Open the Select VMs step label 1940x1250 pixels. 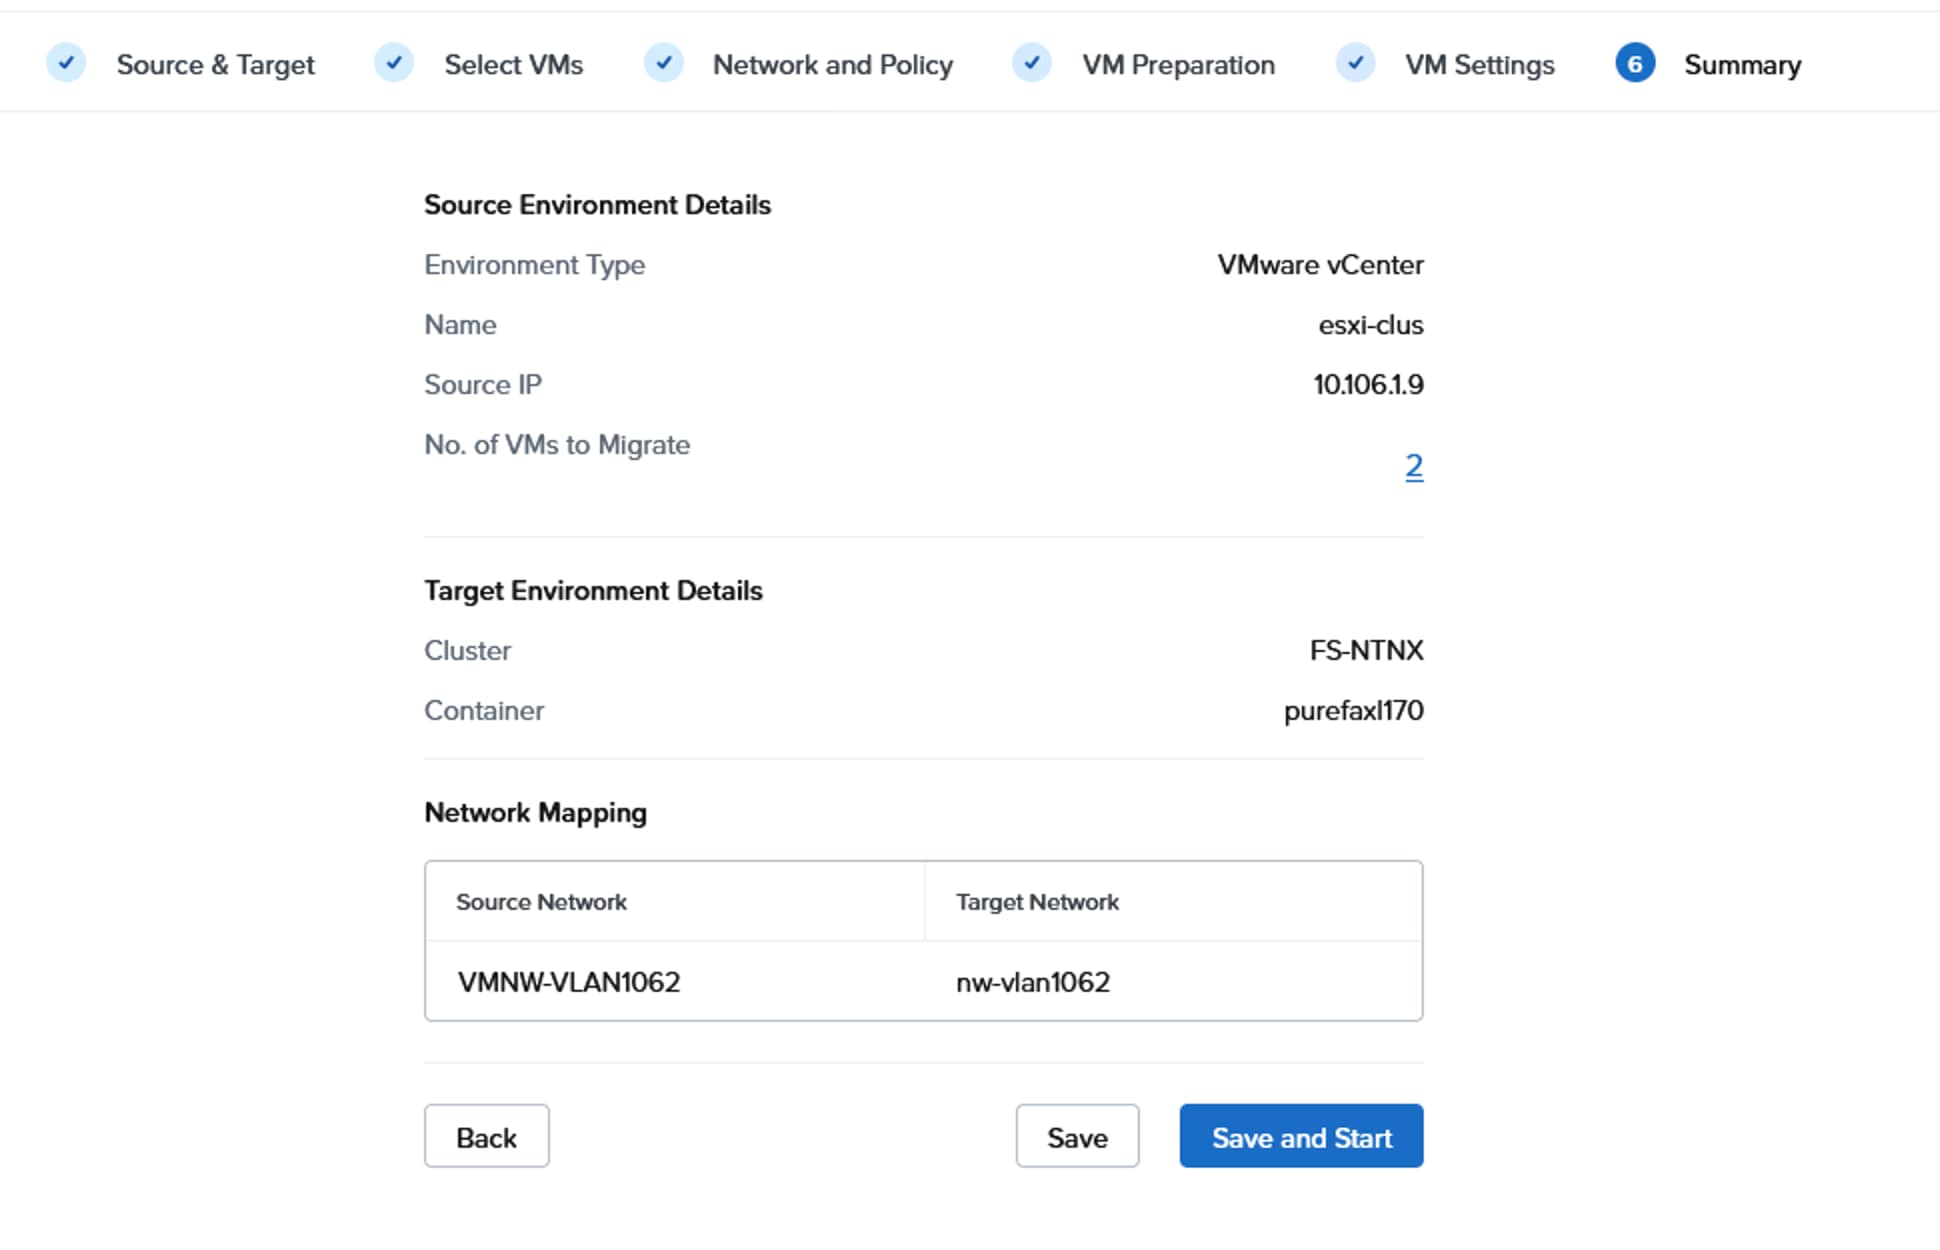513,65
